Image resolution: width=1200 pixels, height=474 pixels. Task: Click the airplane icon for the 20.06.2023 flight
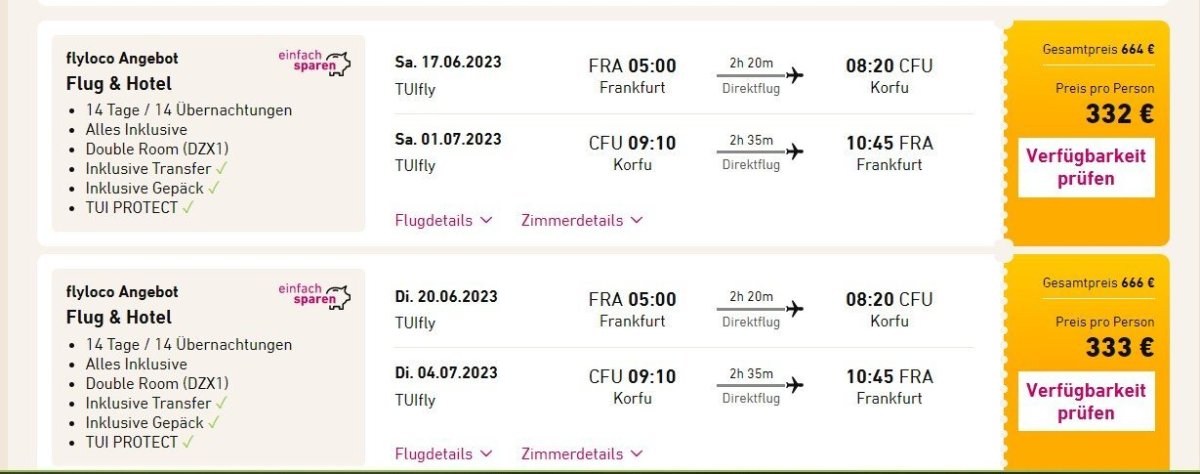point(795,309)
